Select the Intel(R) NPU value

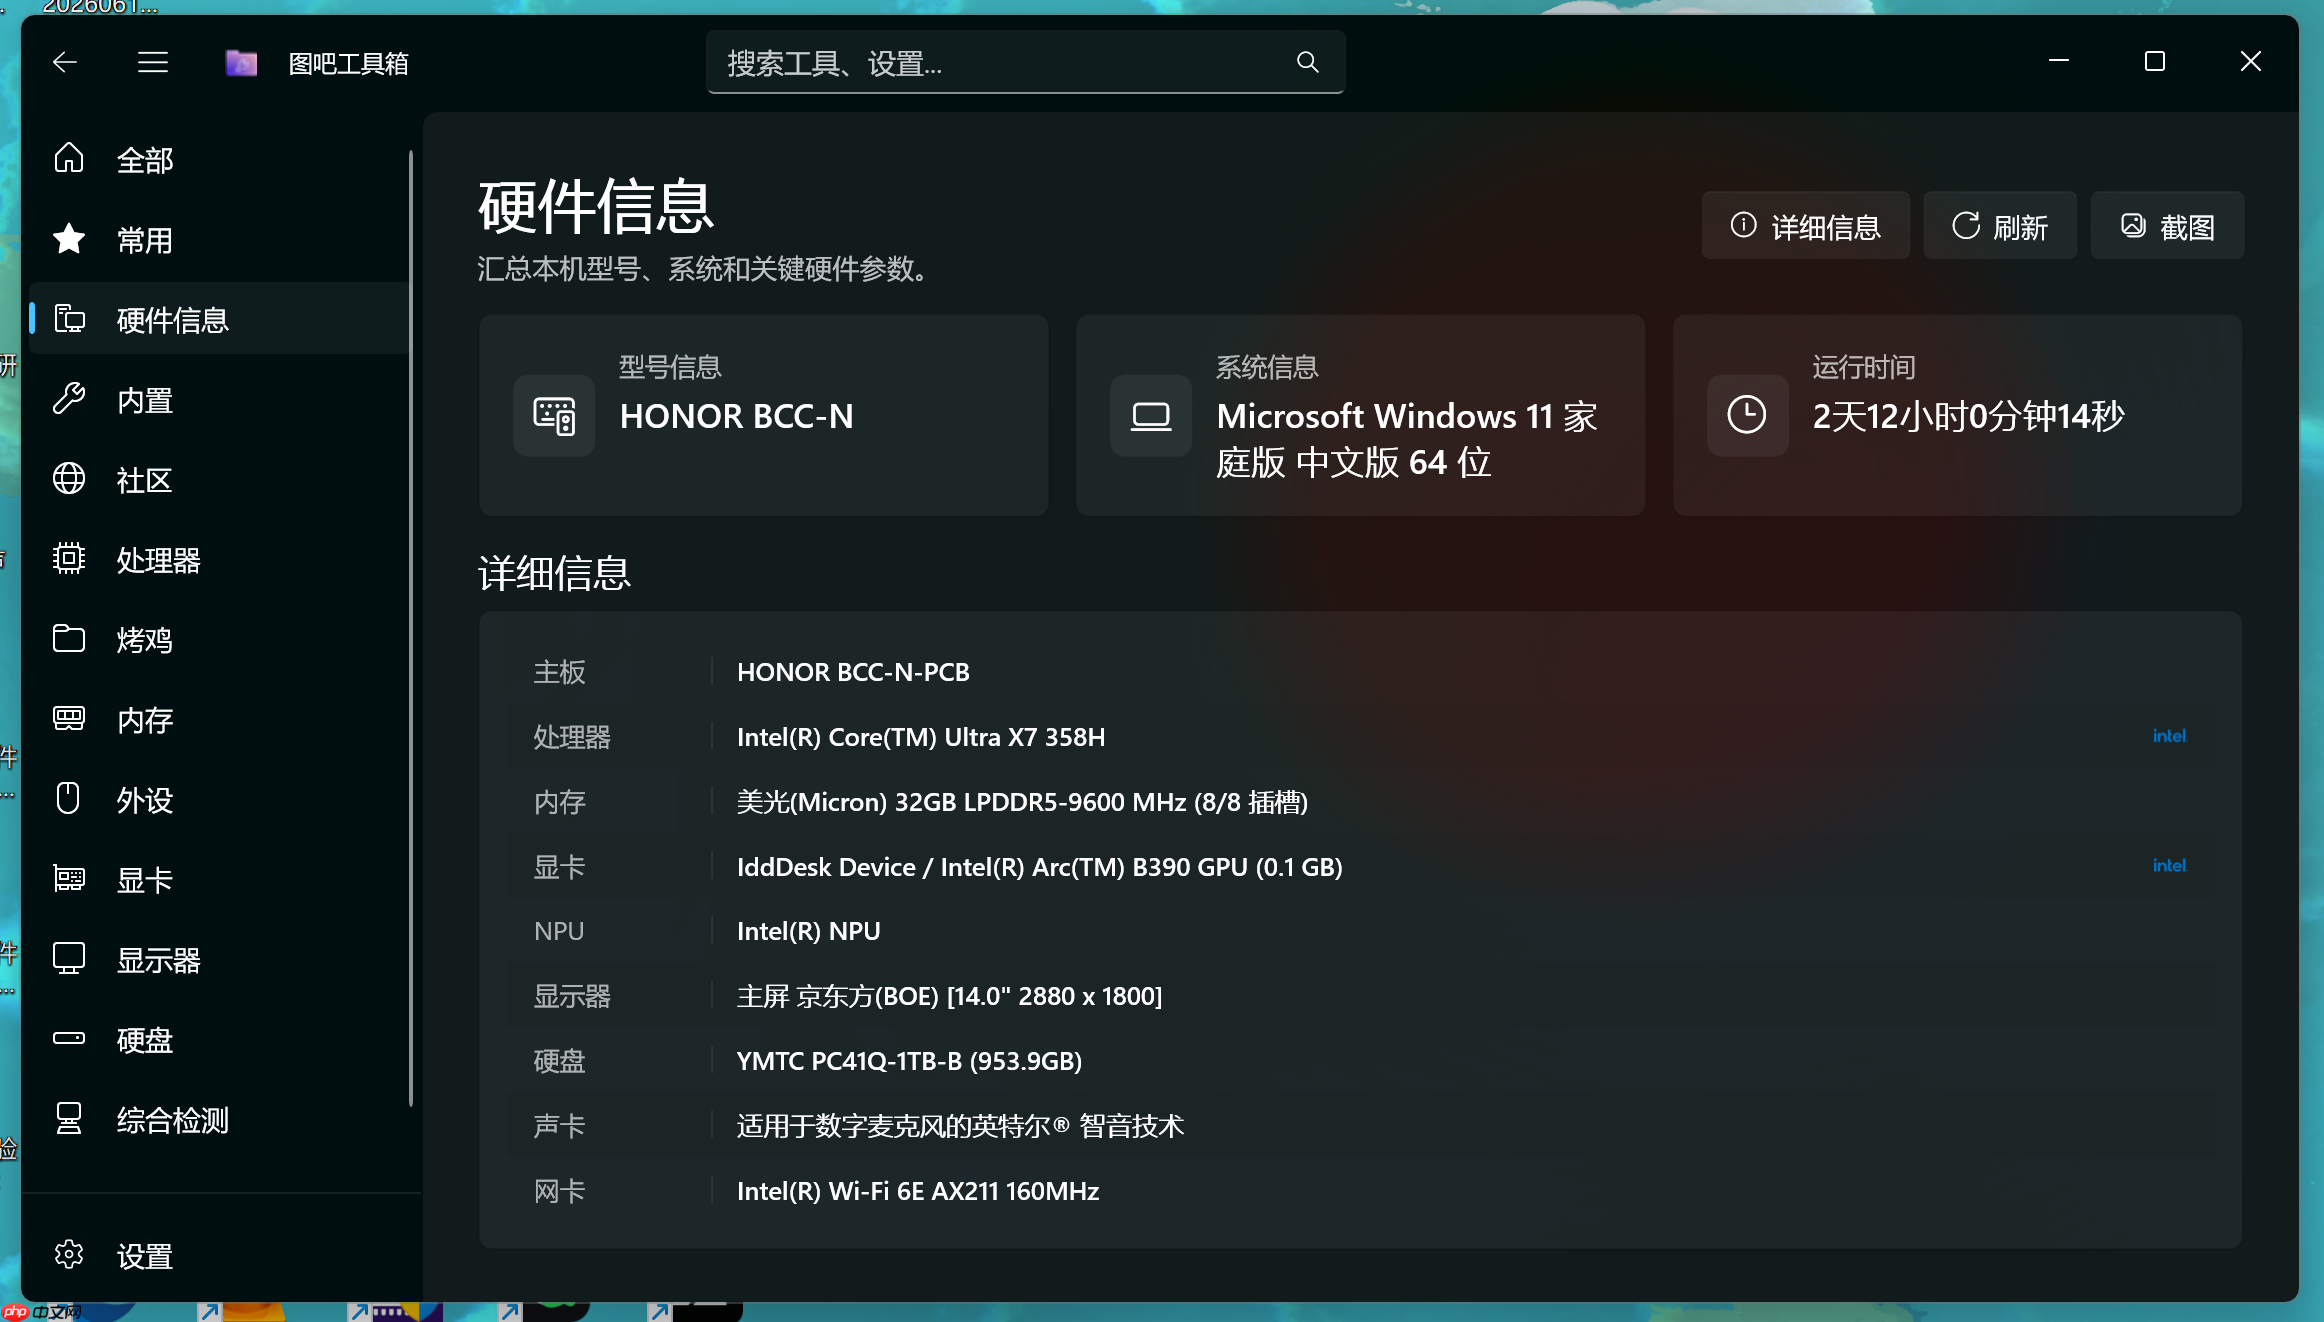point(808,931)
